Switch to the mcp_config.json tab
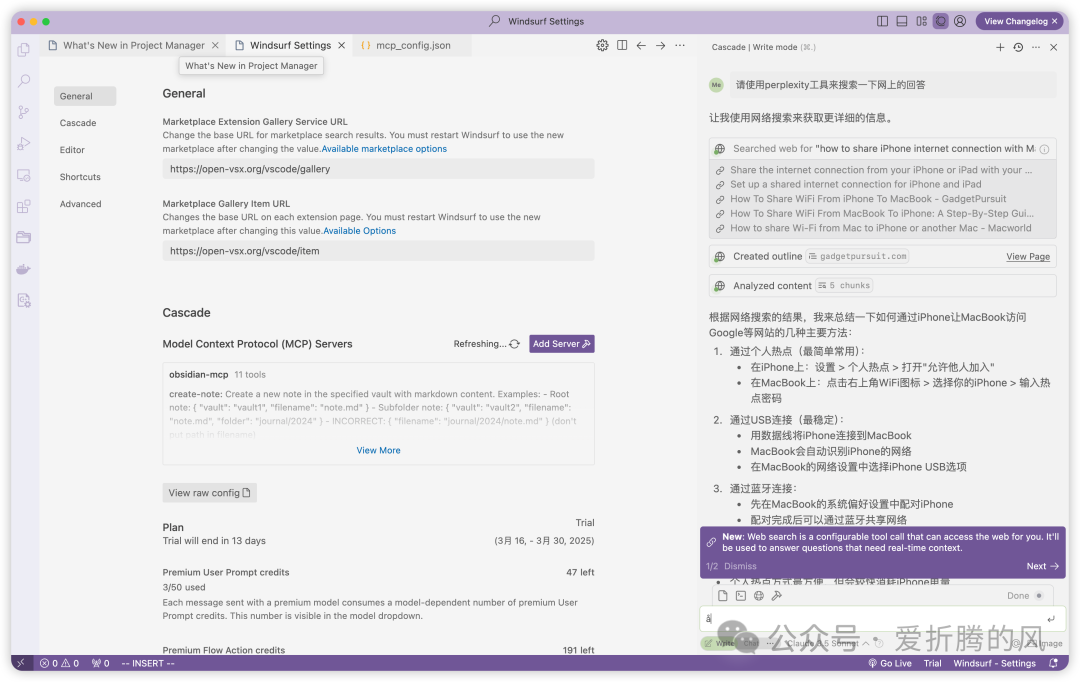Image resolution: width=1080 pixels, height=682 pixels. click(411, 45)
